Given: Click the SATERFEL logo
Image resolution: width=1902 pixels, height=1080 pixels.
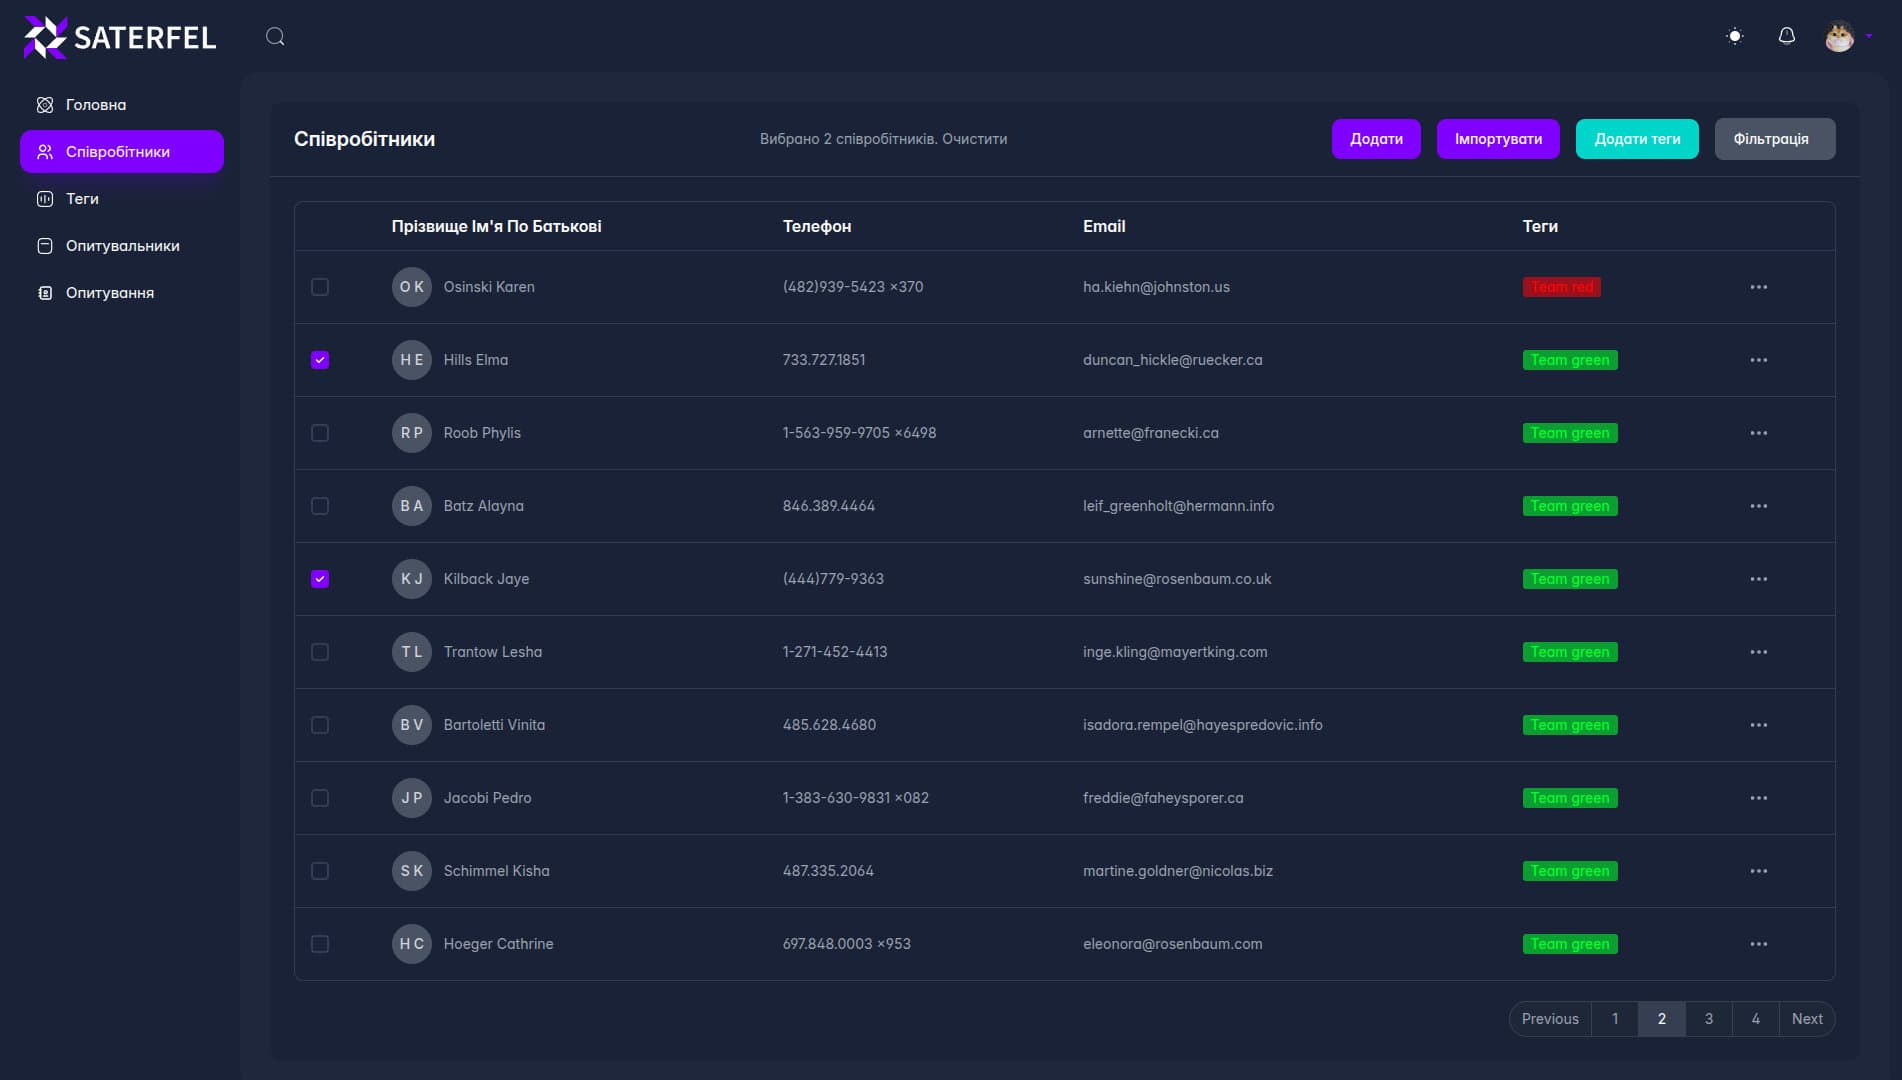Looking at the screenshot, I should 120,38.
